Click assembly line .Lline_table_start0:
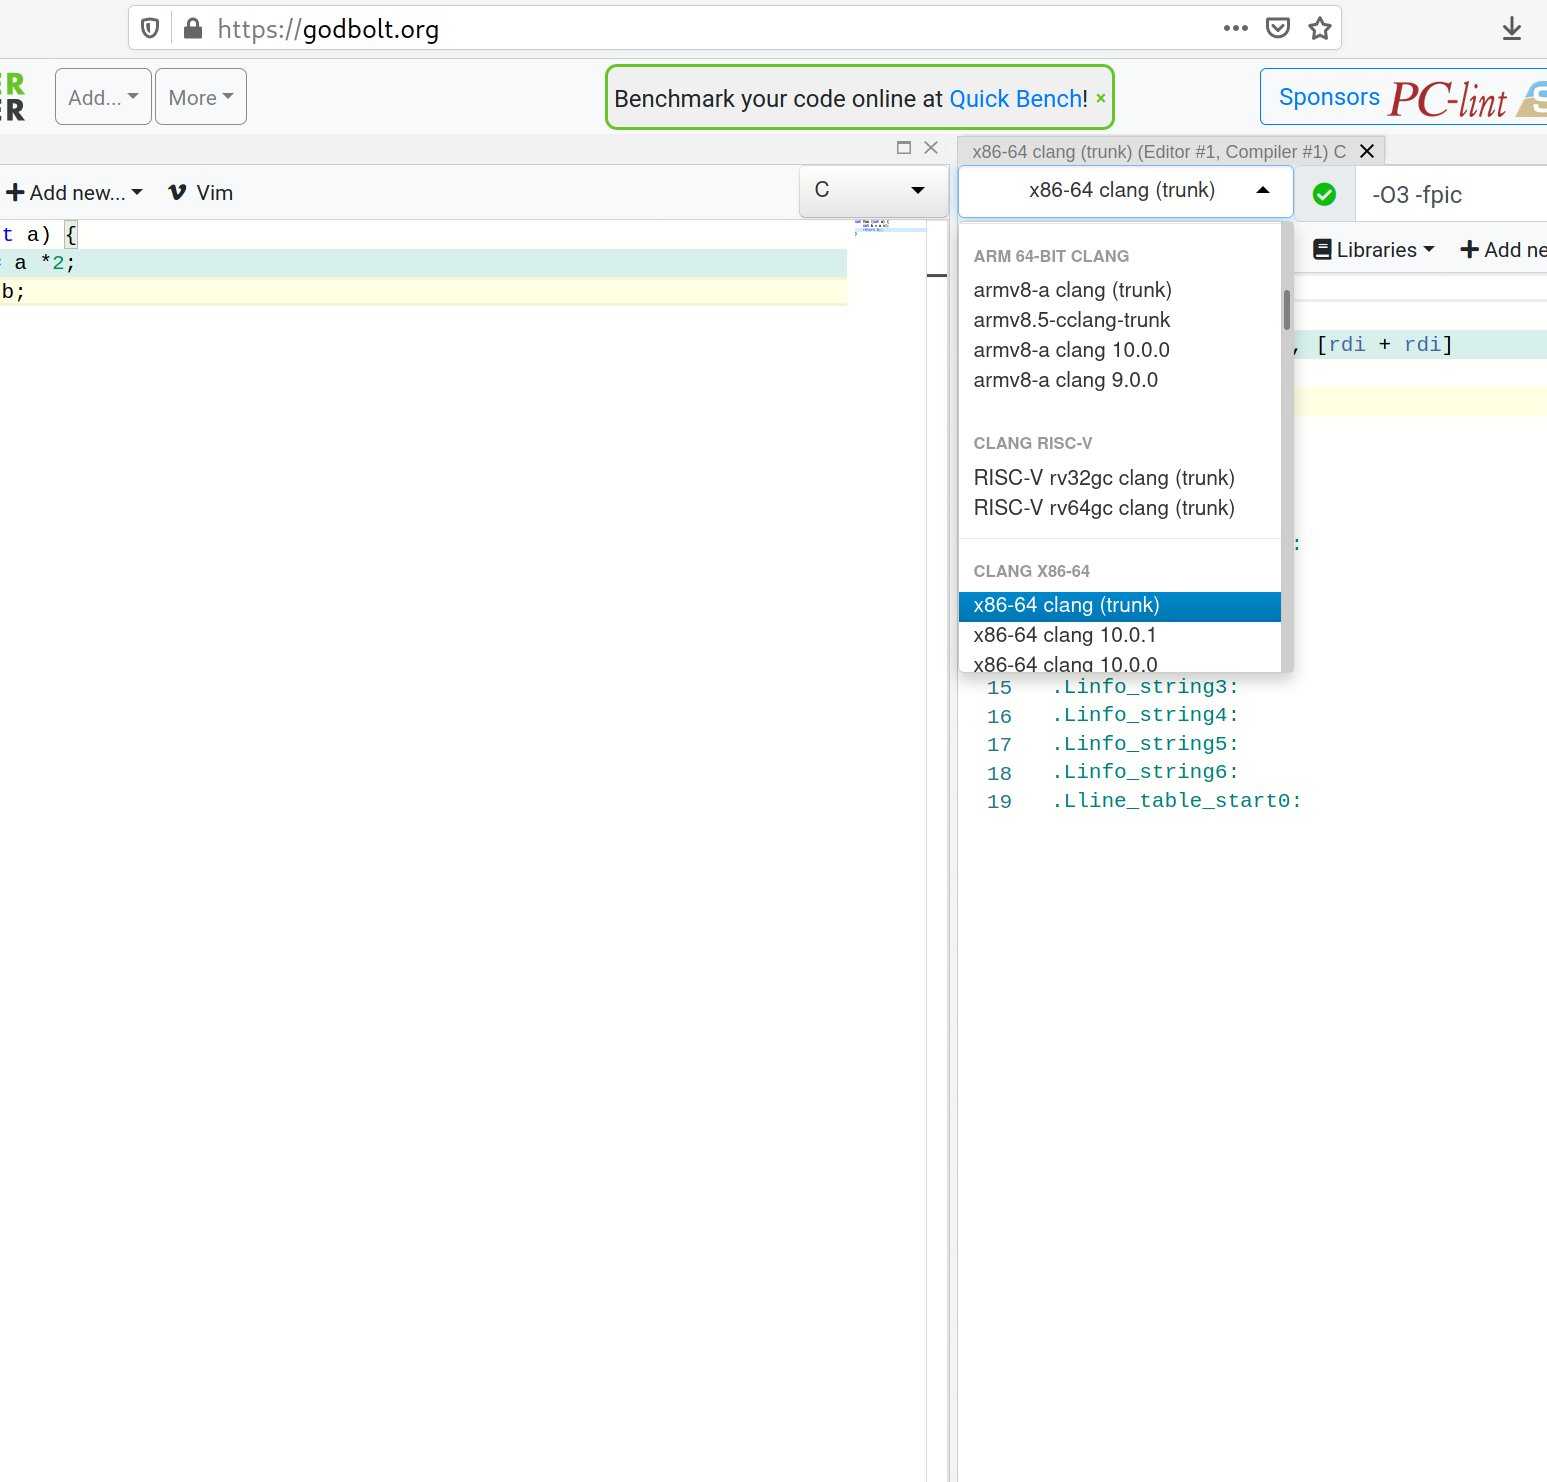1547x1482 pixels. coord(1176,801)
